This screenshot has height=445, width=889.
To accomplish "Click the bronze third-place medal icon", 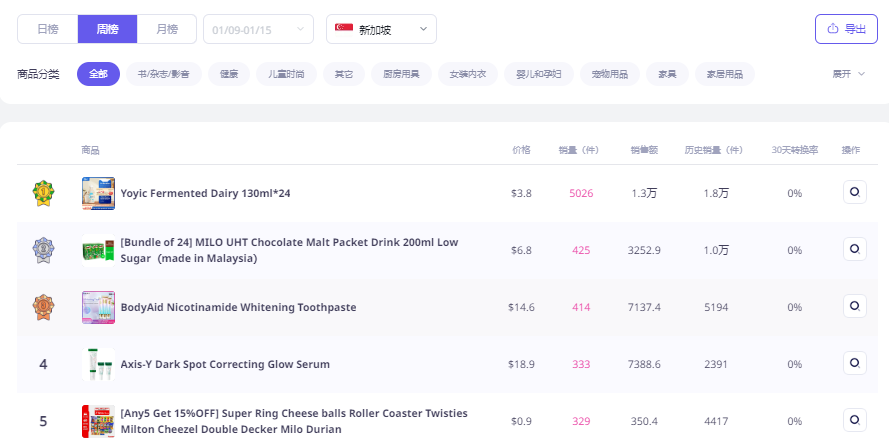I will pyautogui.click(x=43, y=307).
